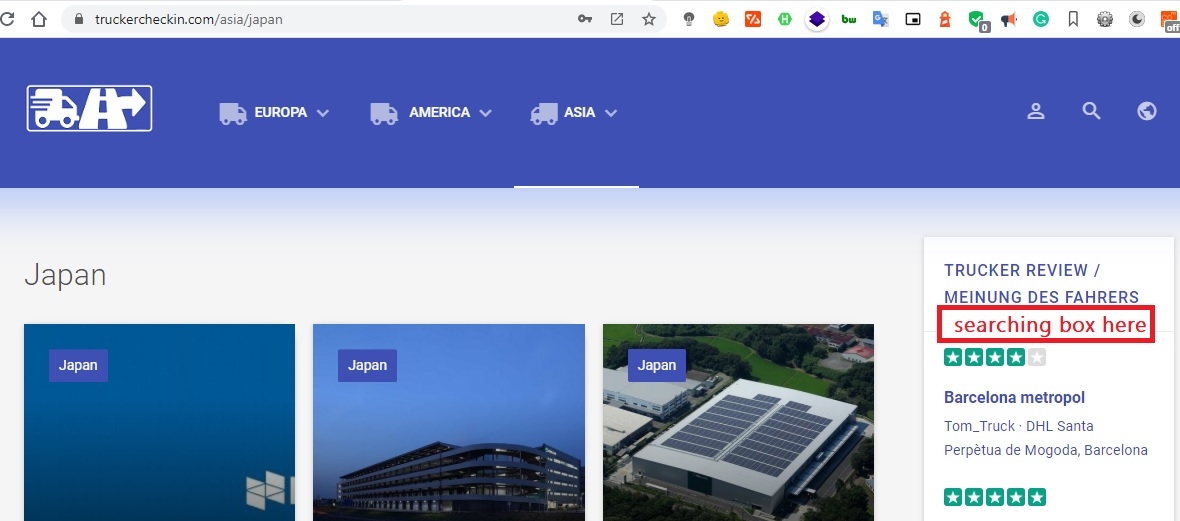Image resolution: width=1180 pixels, height=521 pixels.
Task: Select the ASIA menu item
Action: [x=579, y=112]
